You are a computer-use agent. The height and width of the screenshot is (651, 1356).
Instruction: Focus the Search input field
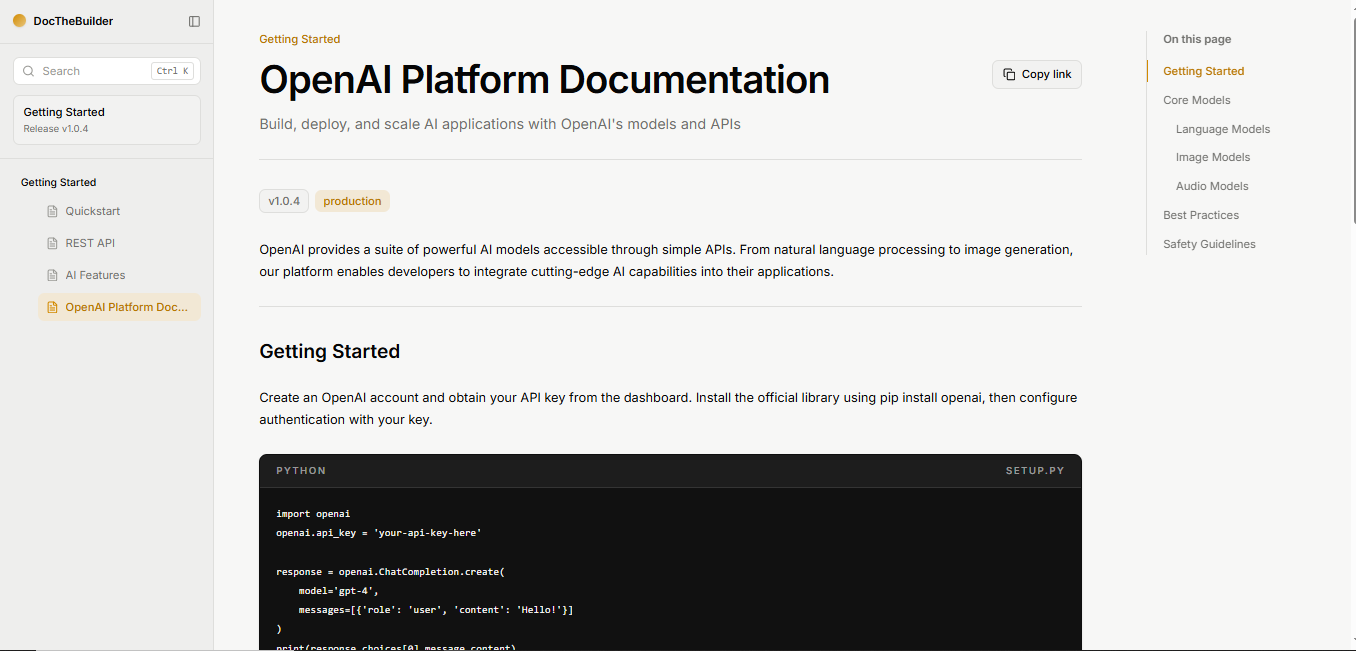(x=107, y=71)
